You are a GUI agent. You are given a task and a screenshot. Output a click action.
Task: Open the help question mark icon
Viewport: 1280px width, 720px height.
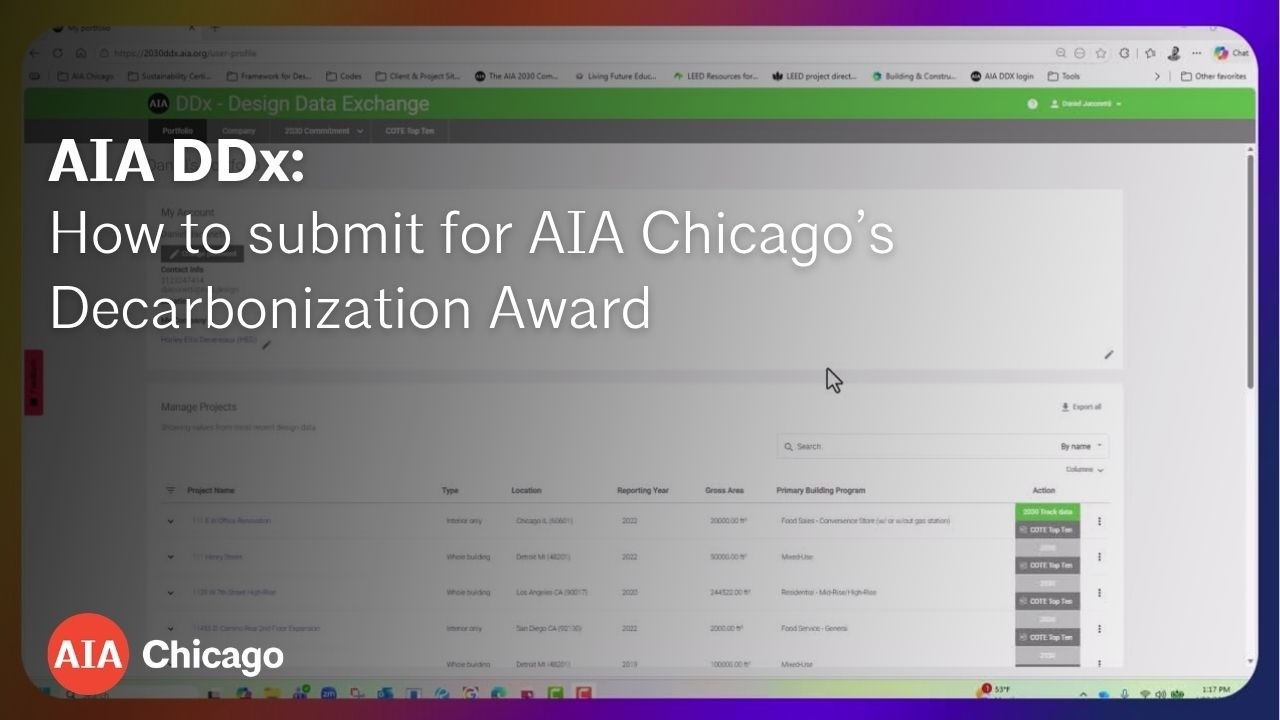pos(1032,104)
